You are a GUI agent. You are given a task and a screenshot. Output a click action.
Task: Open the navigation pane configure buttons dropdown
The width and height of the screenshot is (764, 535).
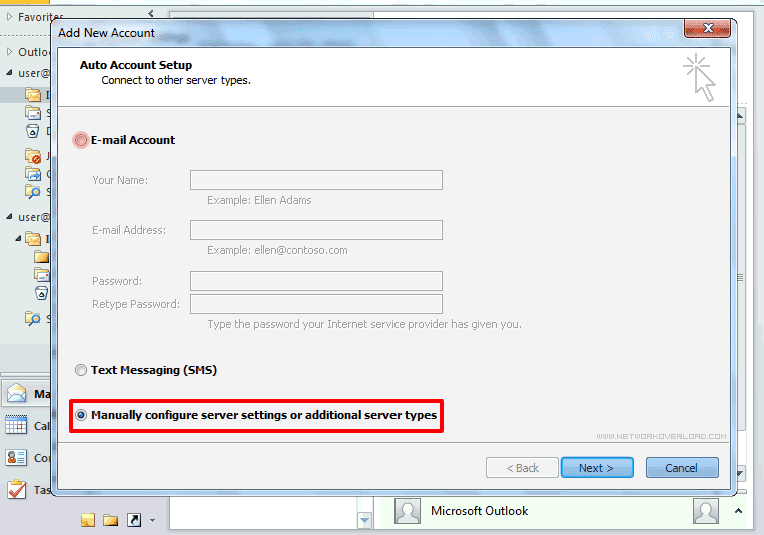click(152, 520)
